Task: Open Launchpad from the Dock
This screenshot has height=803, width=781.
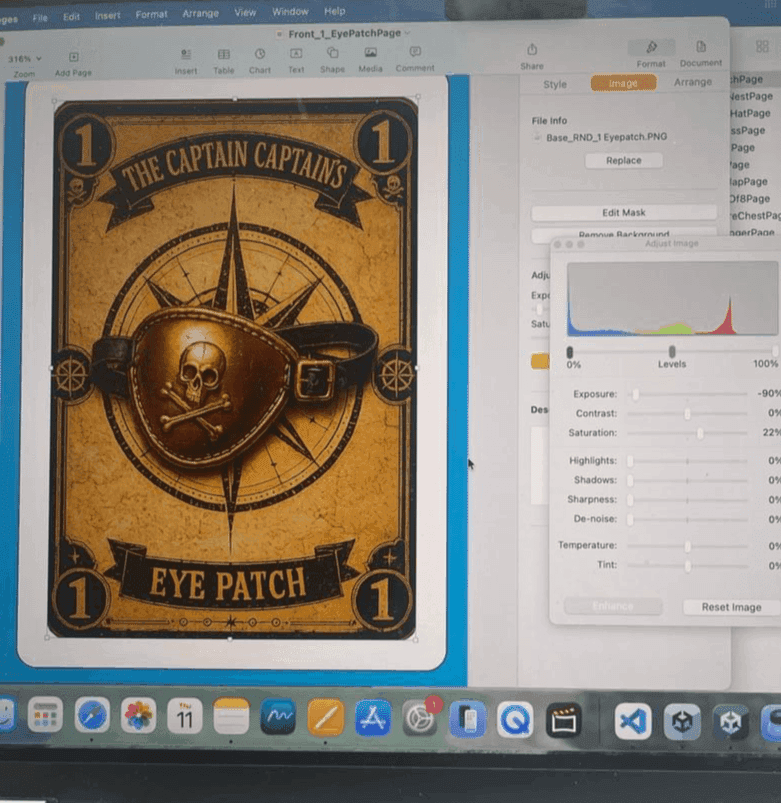Action: (45, 714)
